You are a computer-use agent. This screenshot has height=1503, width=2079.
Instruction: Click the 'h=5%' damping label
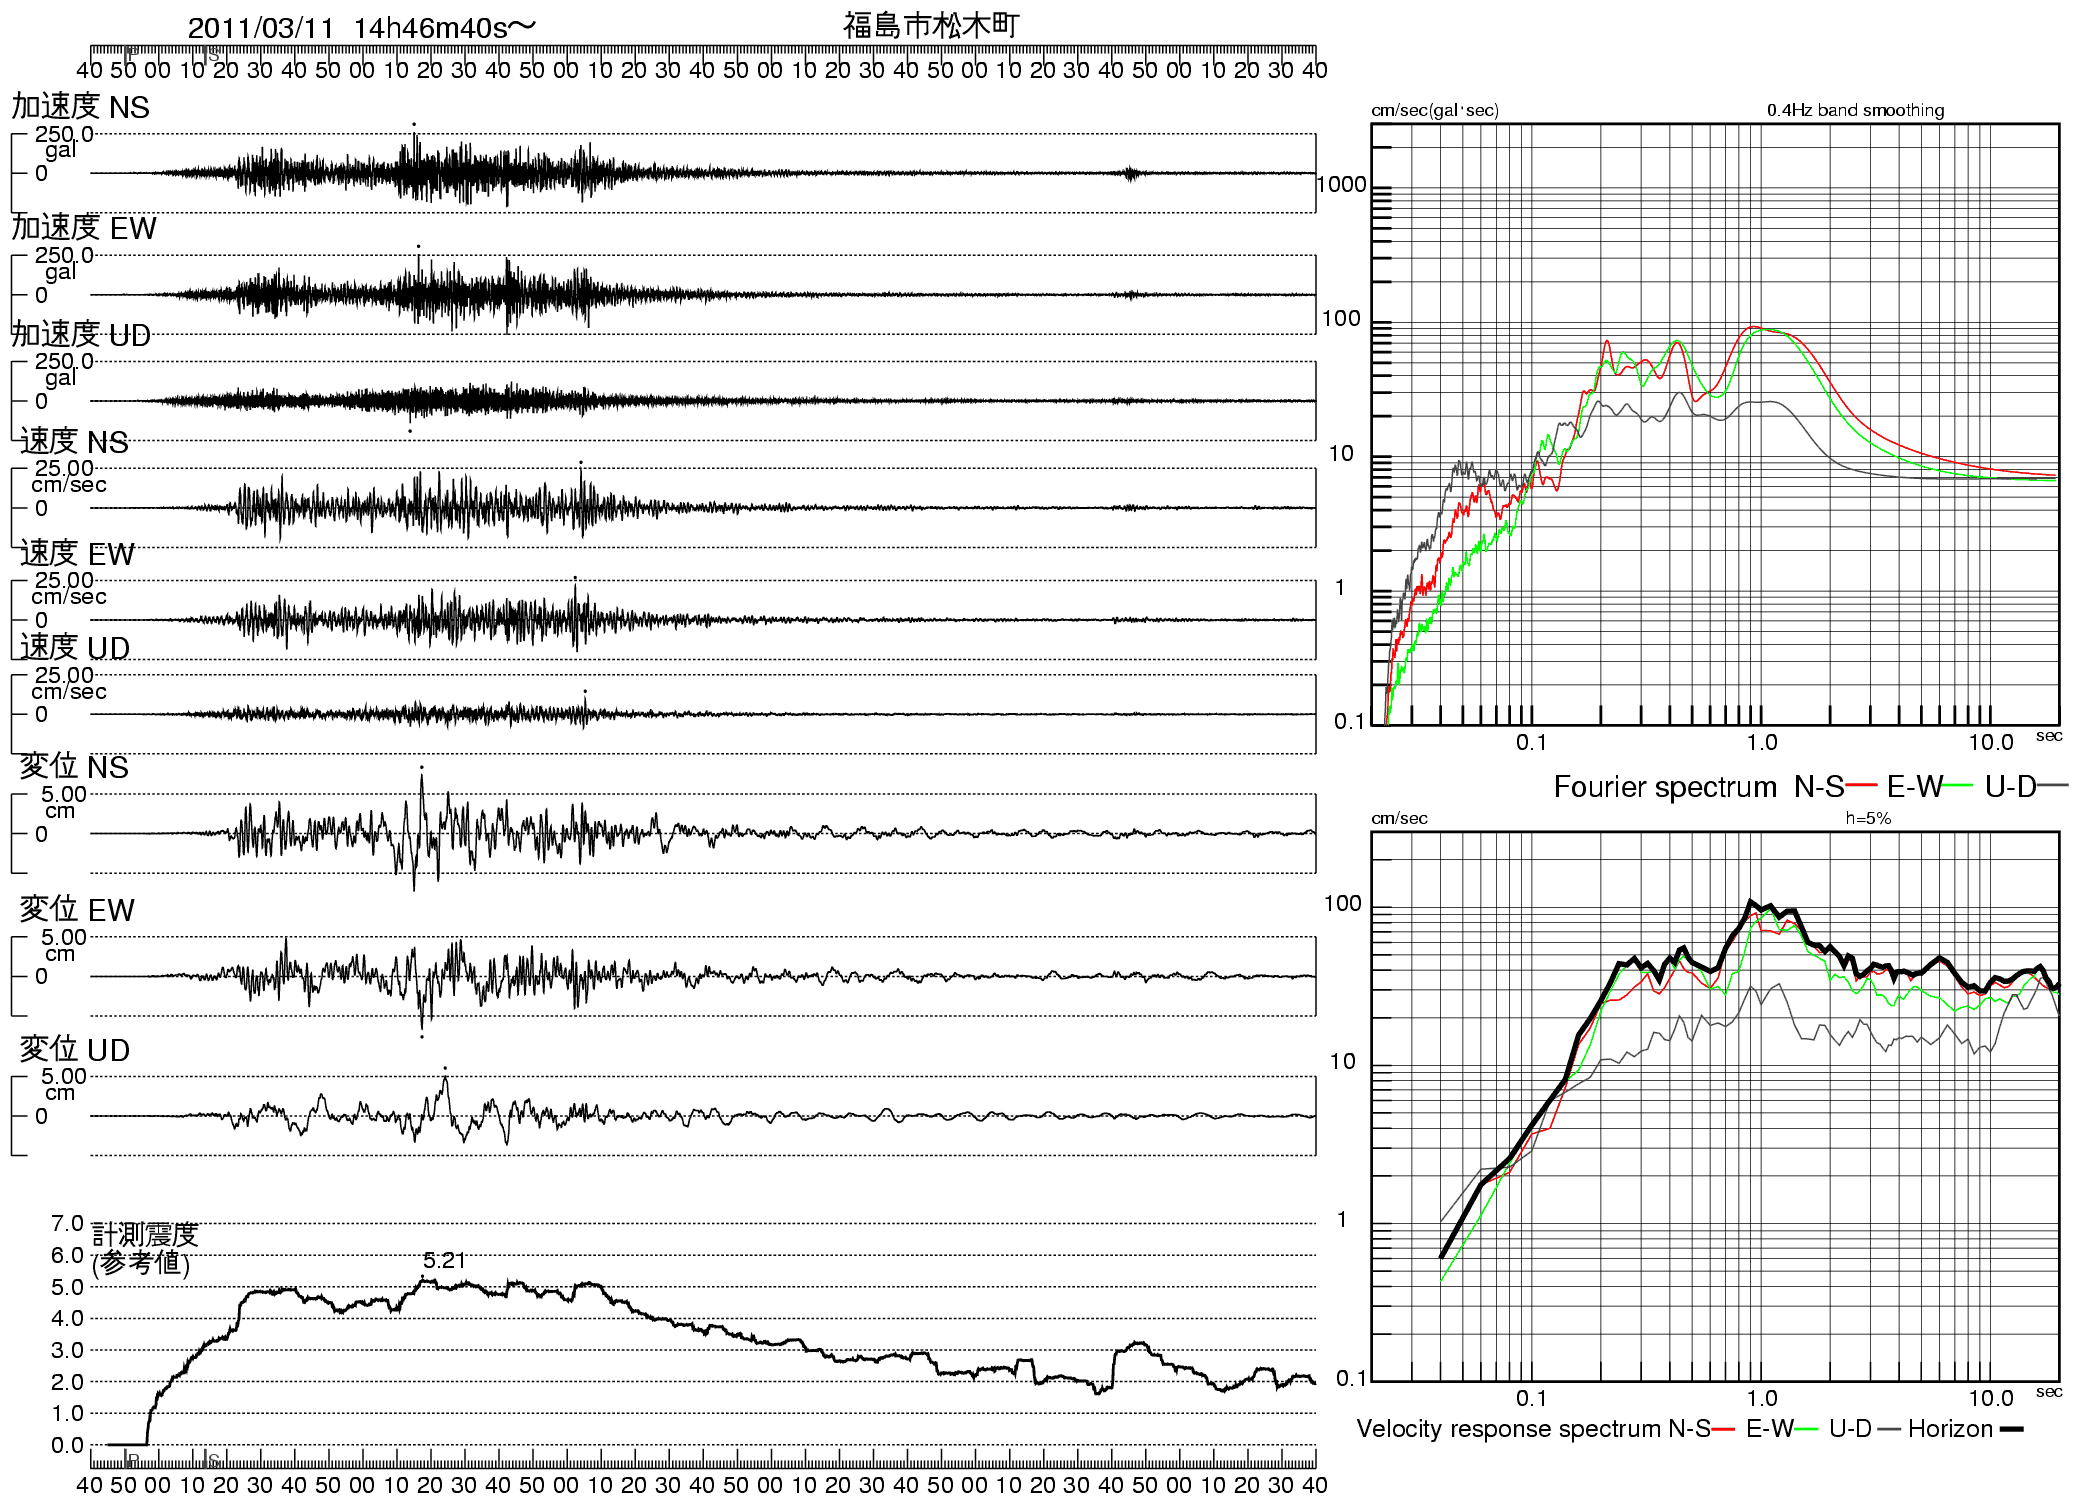[1868, 818]
